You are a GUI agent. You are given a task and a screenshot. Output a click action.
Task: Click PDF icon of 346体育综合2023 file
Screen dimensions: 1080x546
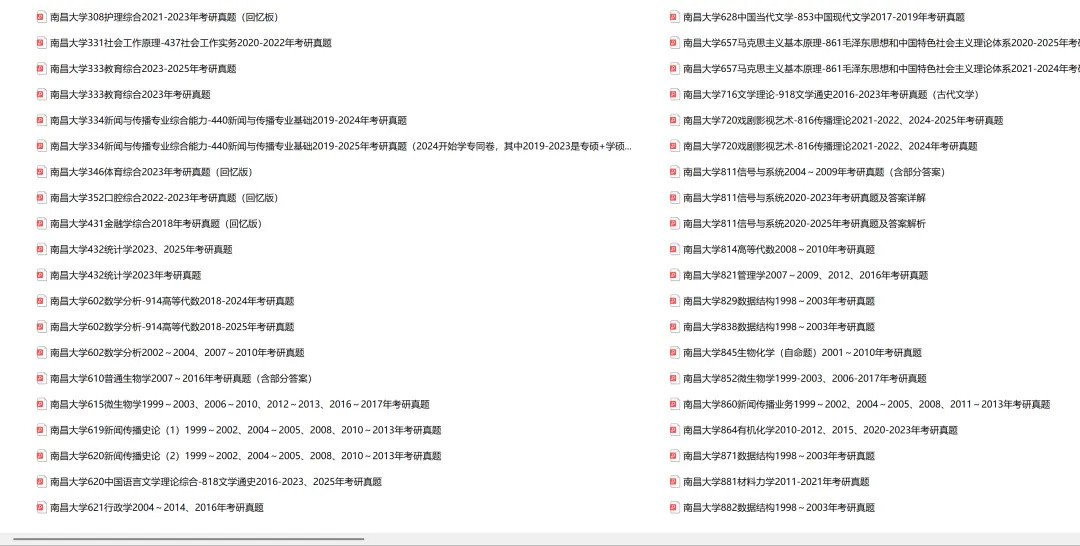[x=41, y=172]
